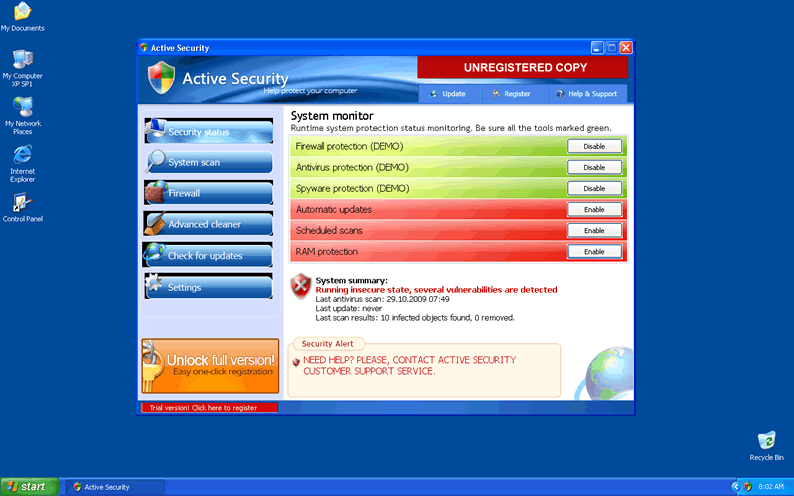794x496 pixels.
Task: Enable Scheduled scans
Action: click(594, 230)
